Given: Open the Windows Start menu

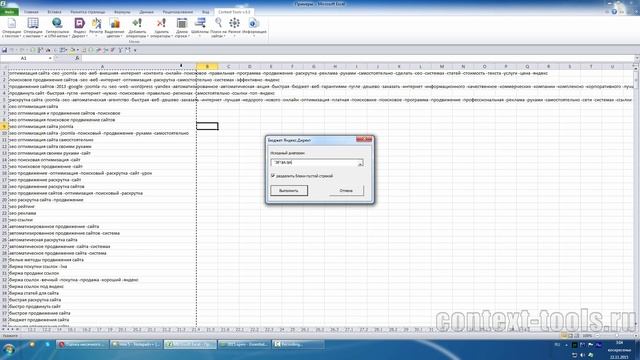Looking at the screenshot, I should (9, 349).
